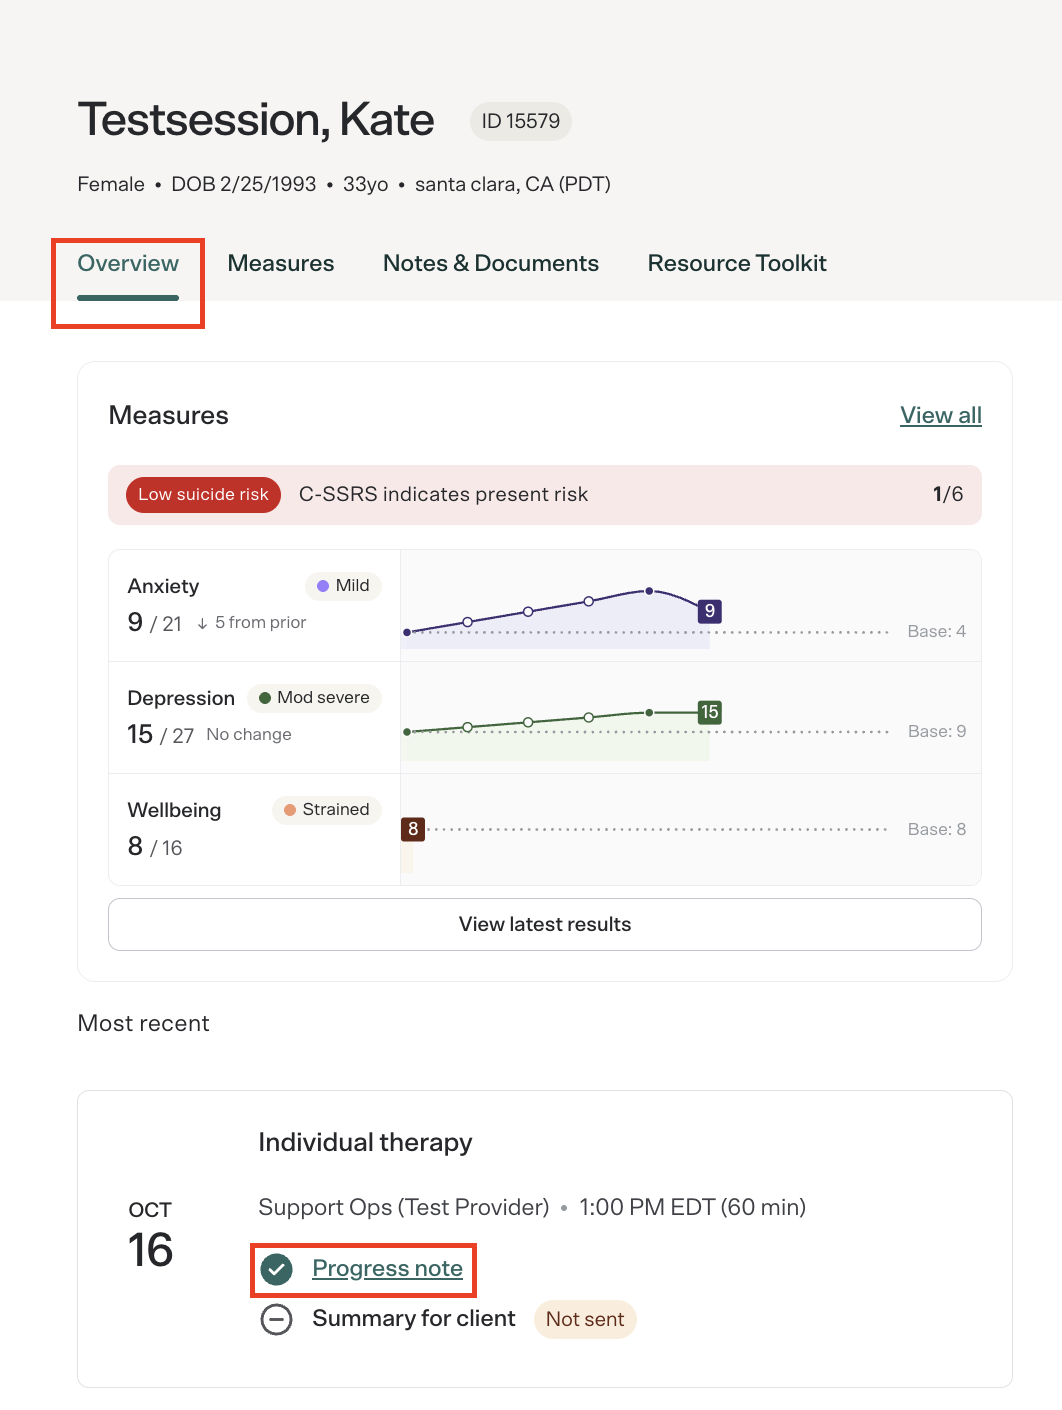The height and width of the screenshot is (1410, 1062).
Task: Click the 'Summary for client' label
Action: pos(414,1318)
